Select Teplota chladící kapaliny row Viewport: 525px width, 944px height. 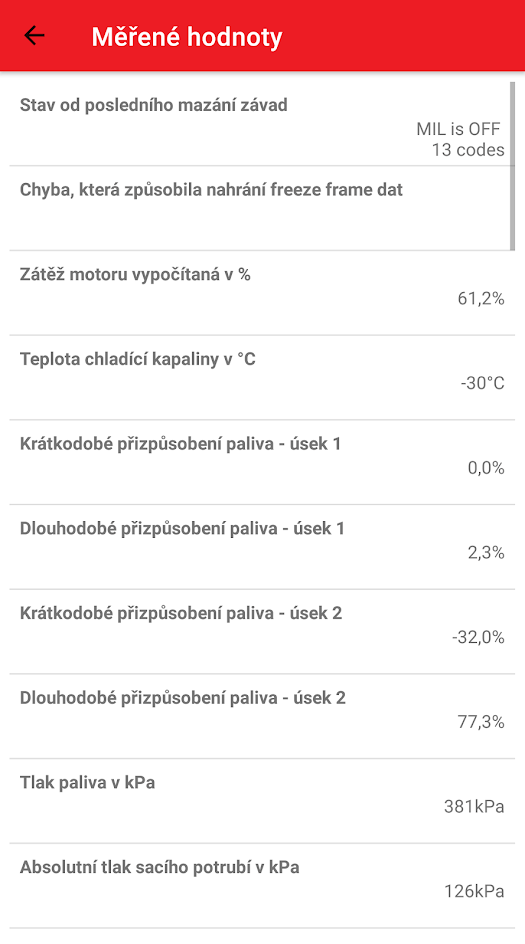pyautogui.click(x=262, y=378)
